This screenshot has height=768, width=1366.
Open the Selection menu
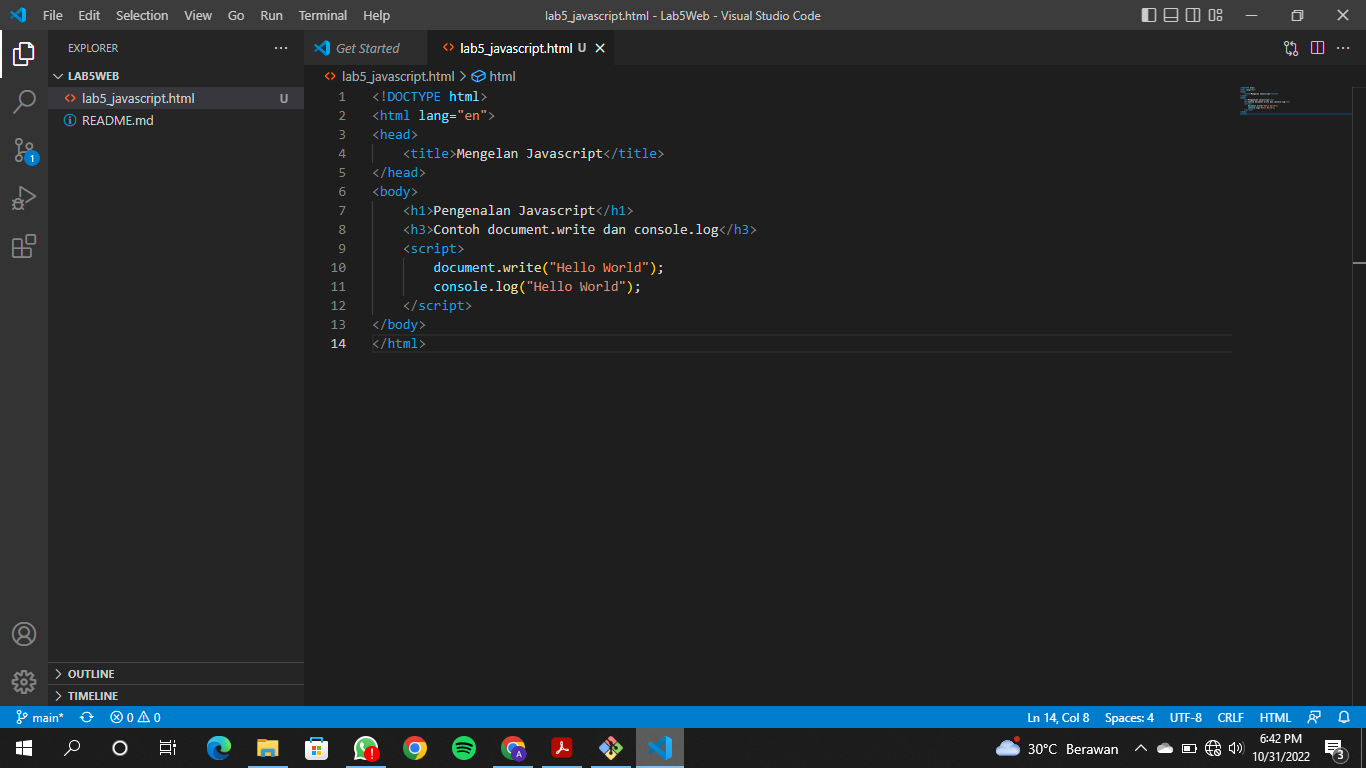coord(142,15)
